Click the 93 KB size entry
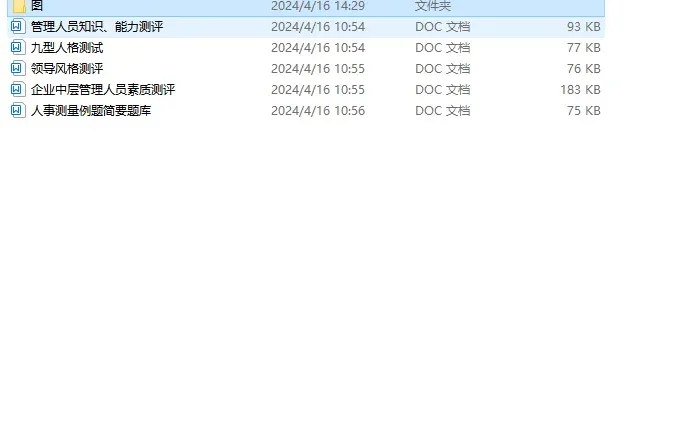This screenshot has width=685, height=424. (584, 27)
